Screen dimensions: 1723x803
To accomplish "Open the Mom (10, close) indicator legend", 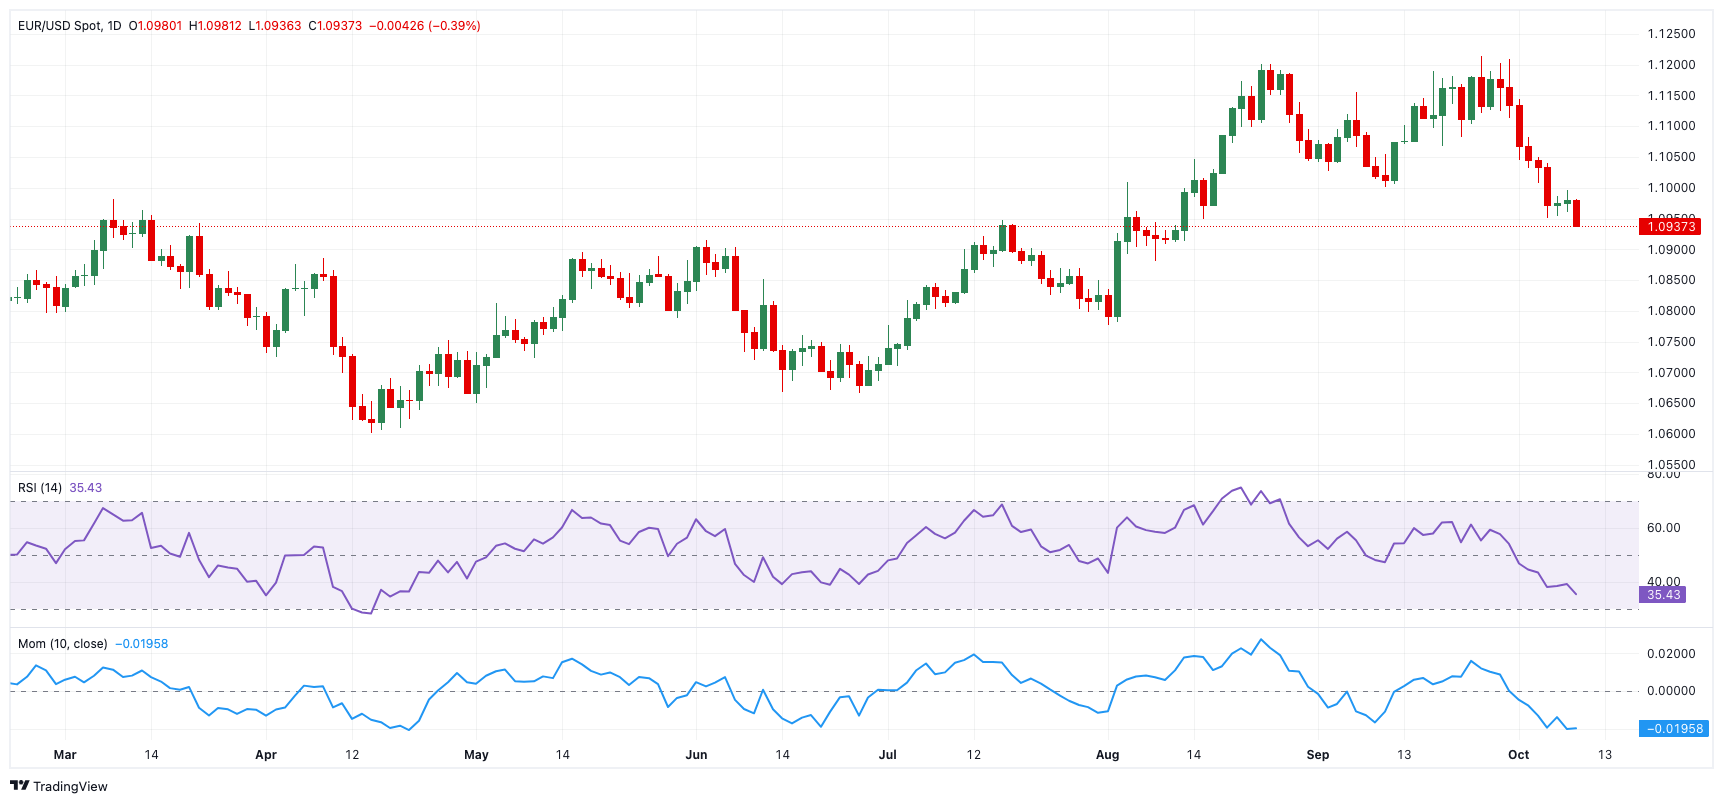I will 62,644.
